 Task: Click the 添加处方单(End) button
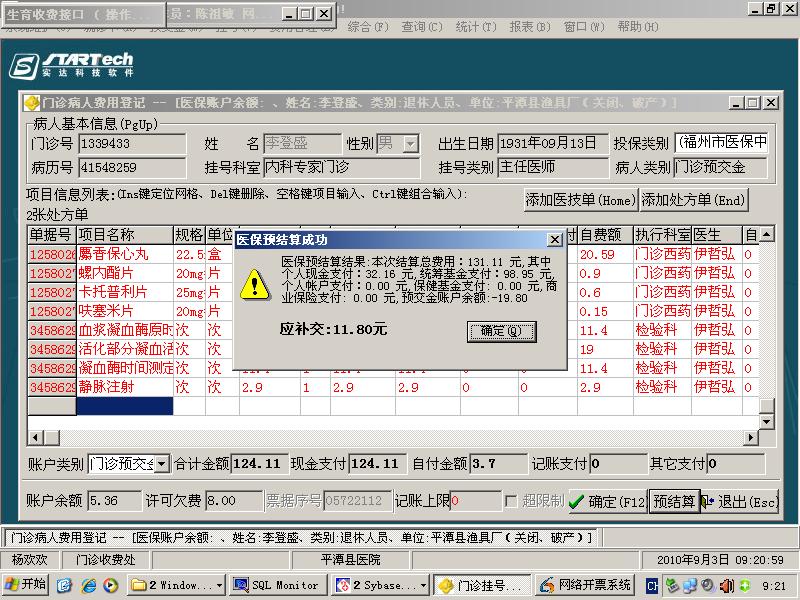[x=693, y=199]
